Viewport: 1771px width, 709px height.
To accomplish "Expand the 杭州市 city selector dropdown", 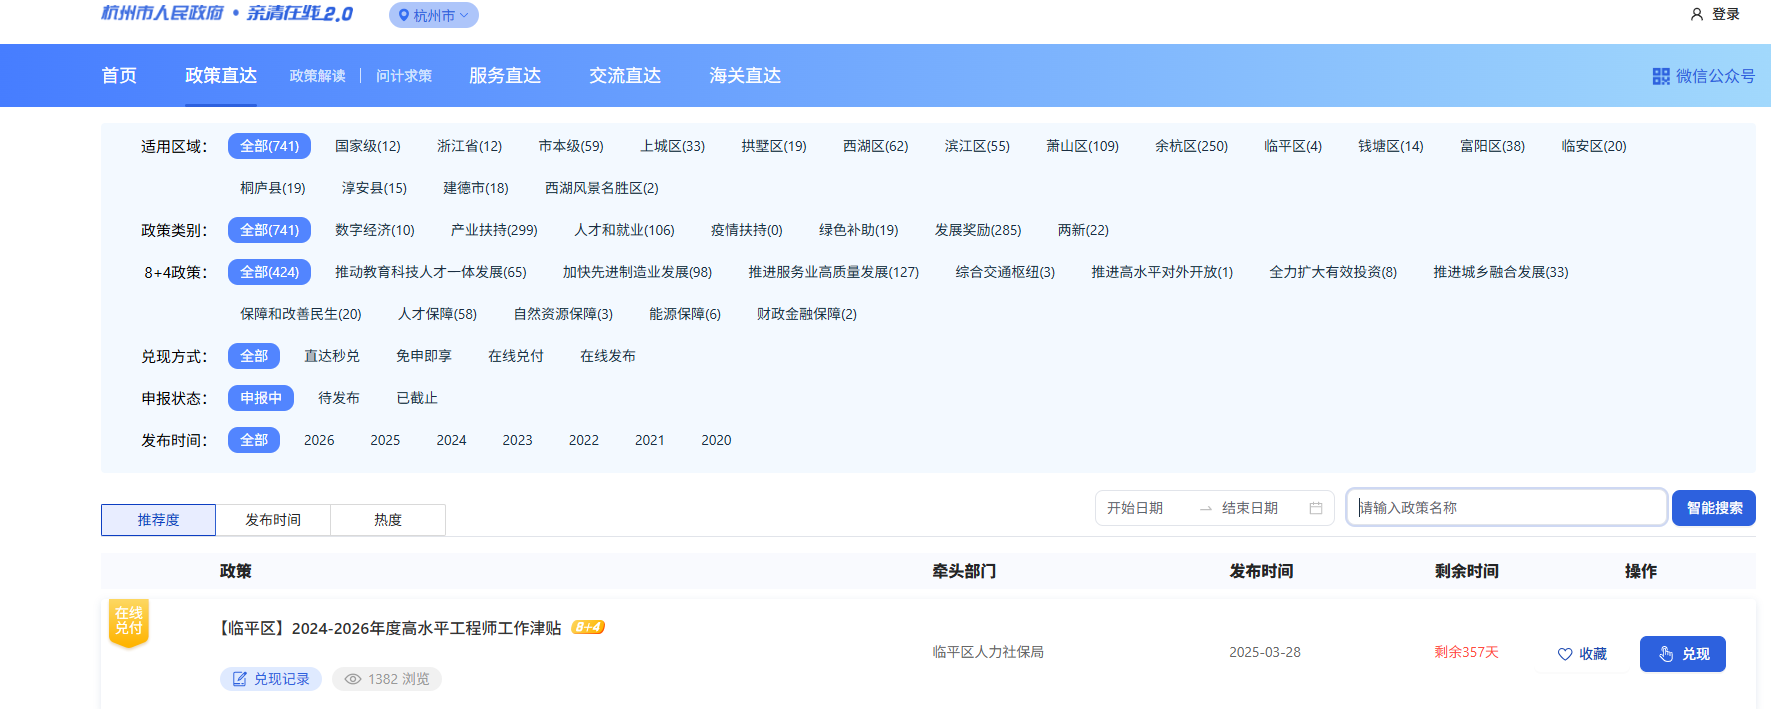I will tap(434, 15).
